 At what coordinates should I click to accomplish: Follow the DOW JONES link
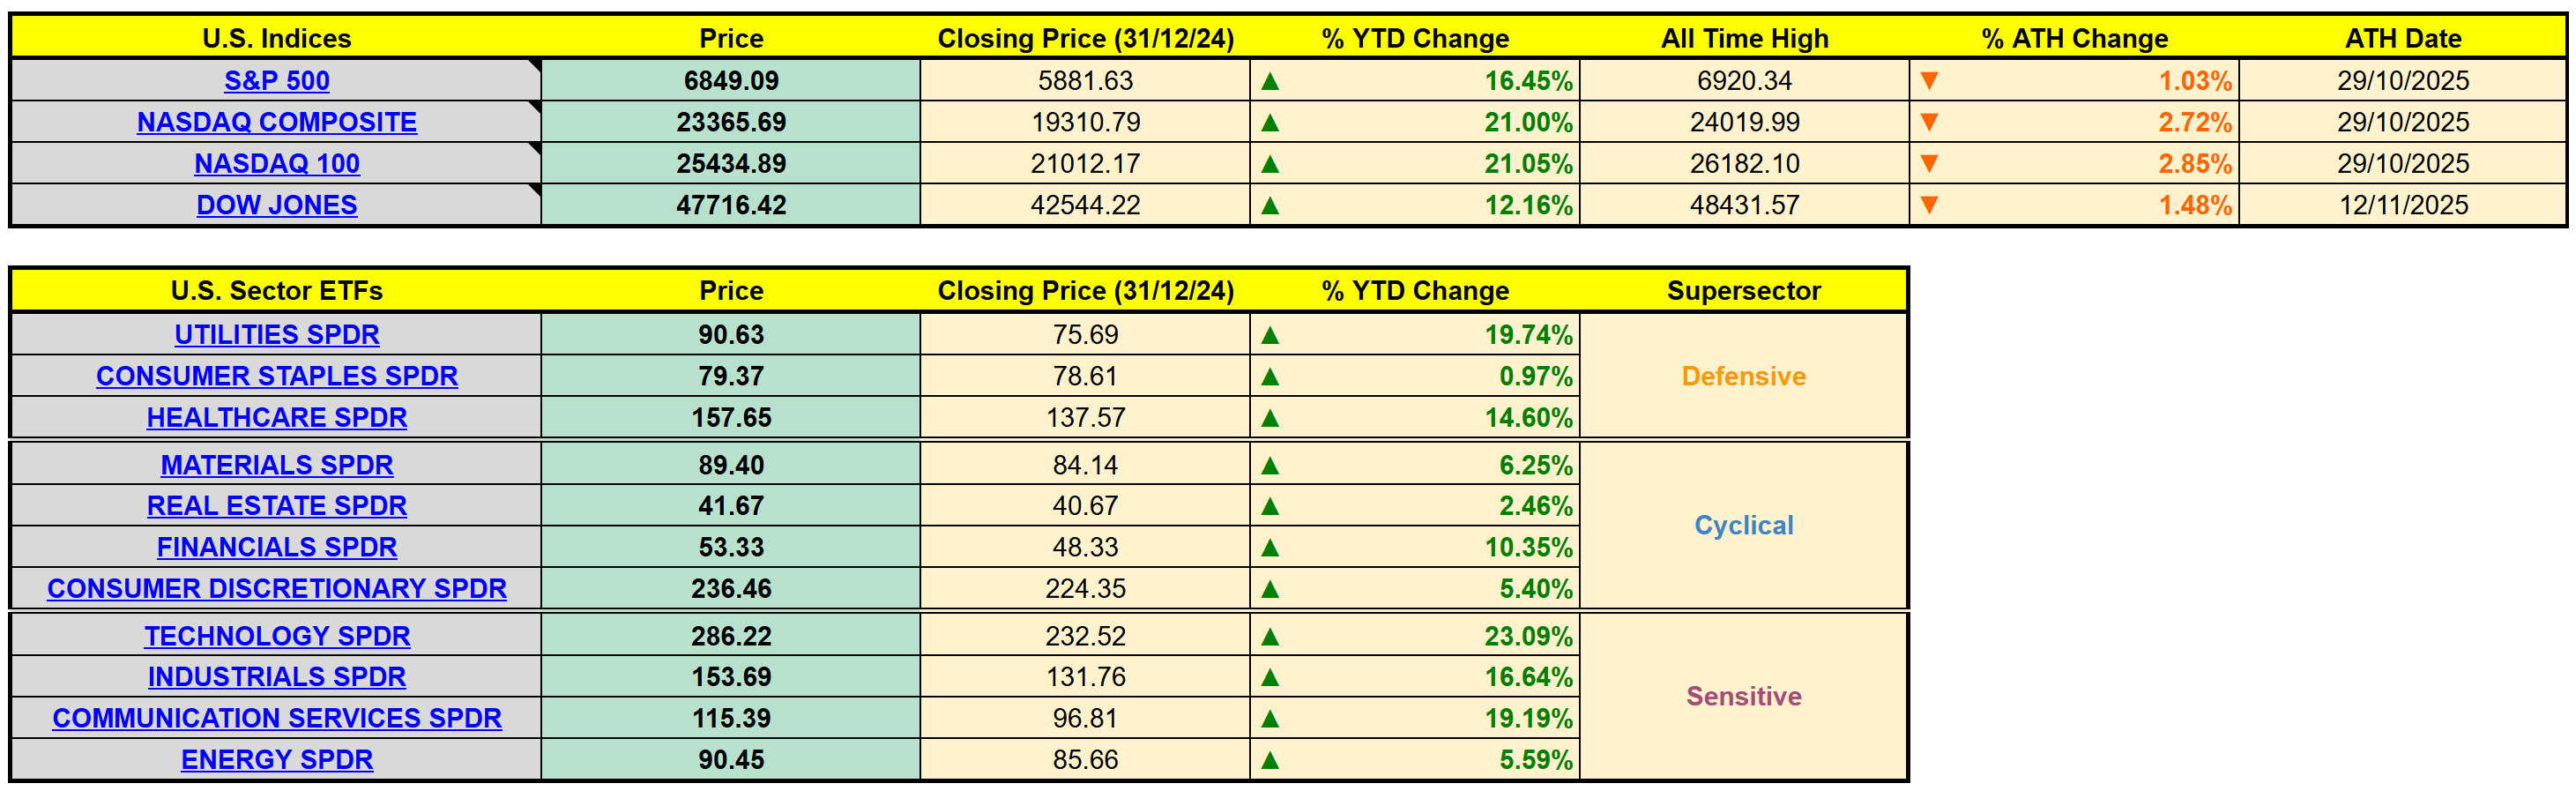point(277,205)
